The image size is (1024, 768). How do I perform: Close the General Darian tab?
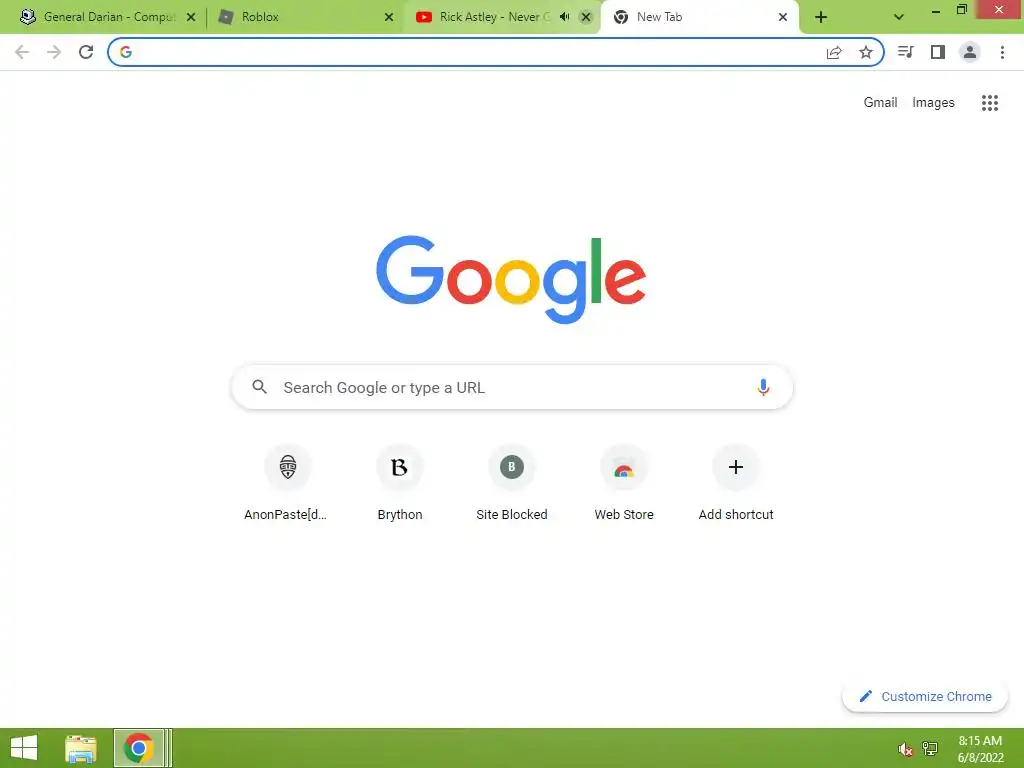(x=191, y=17)
